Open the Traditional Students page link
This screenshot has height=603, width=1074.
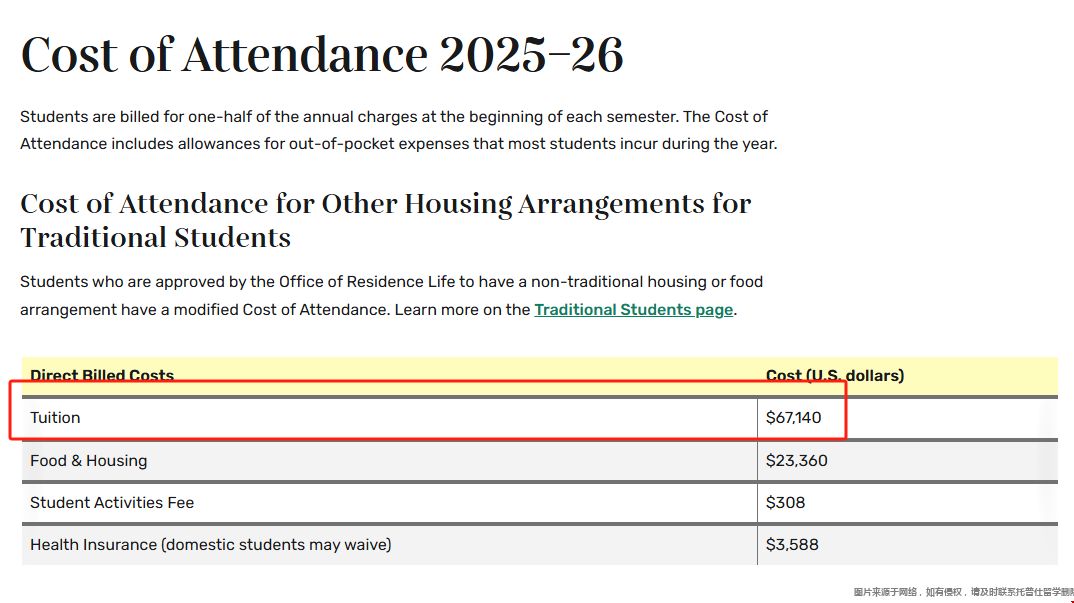633,310
